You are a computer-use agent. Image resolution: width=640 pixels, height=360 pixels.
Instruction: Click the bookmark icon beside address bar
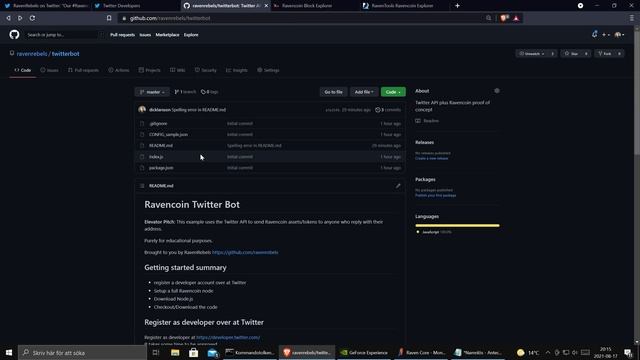coord(109,18)
